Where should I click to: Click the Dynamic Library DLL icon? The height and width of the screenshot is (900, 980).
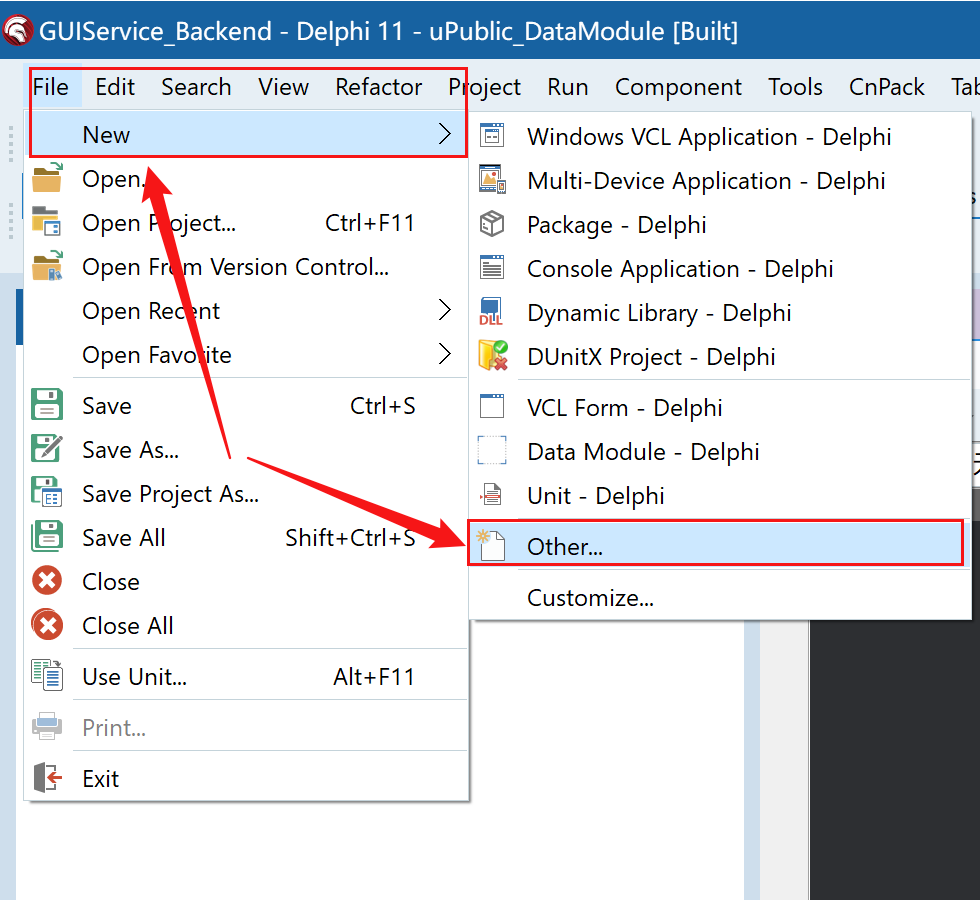click(x=491, y=311)
